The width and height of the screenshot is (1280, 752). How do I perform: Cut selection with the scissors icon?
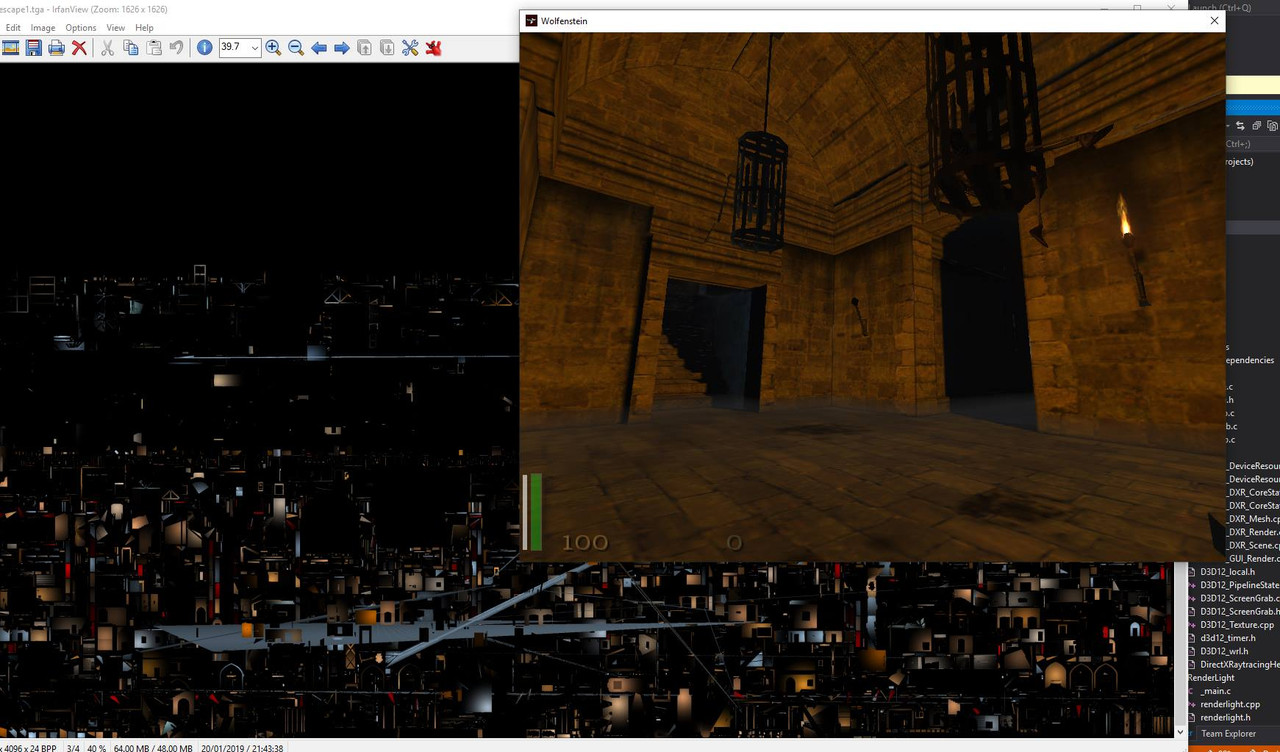pyautogui.click(x=108, y=47)
